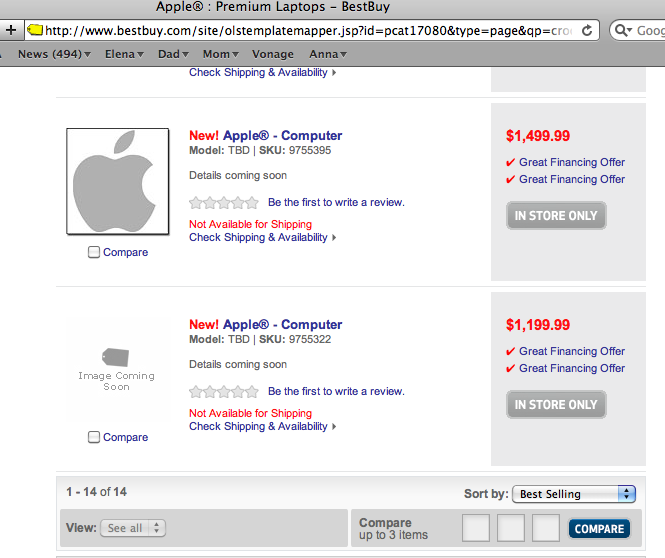Open the Vonage bookmark

coord(273,54)
